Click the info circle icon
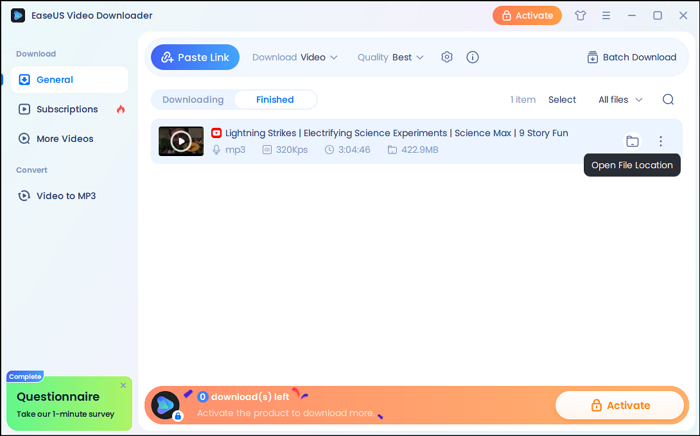The image size is (700, 436). click(472, 57)
